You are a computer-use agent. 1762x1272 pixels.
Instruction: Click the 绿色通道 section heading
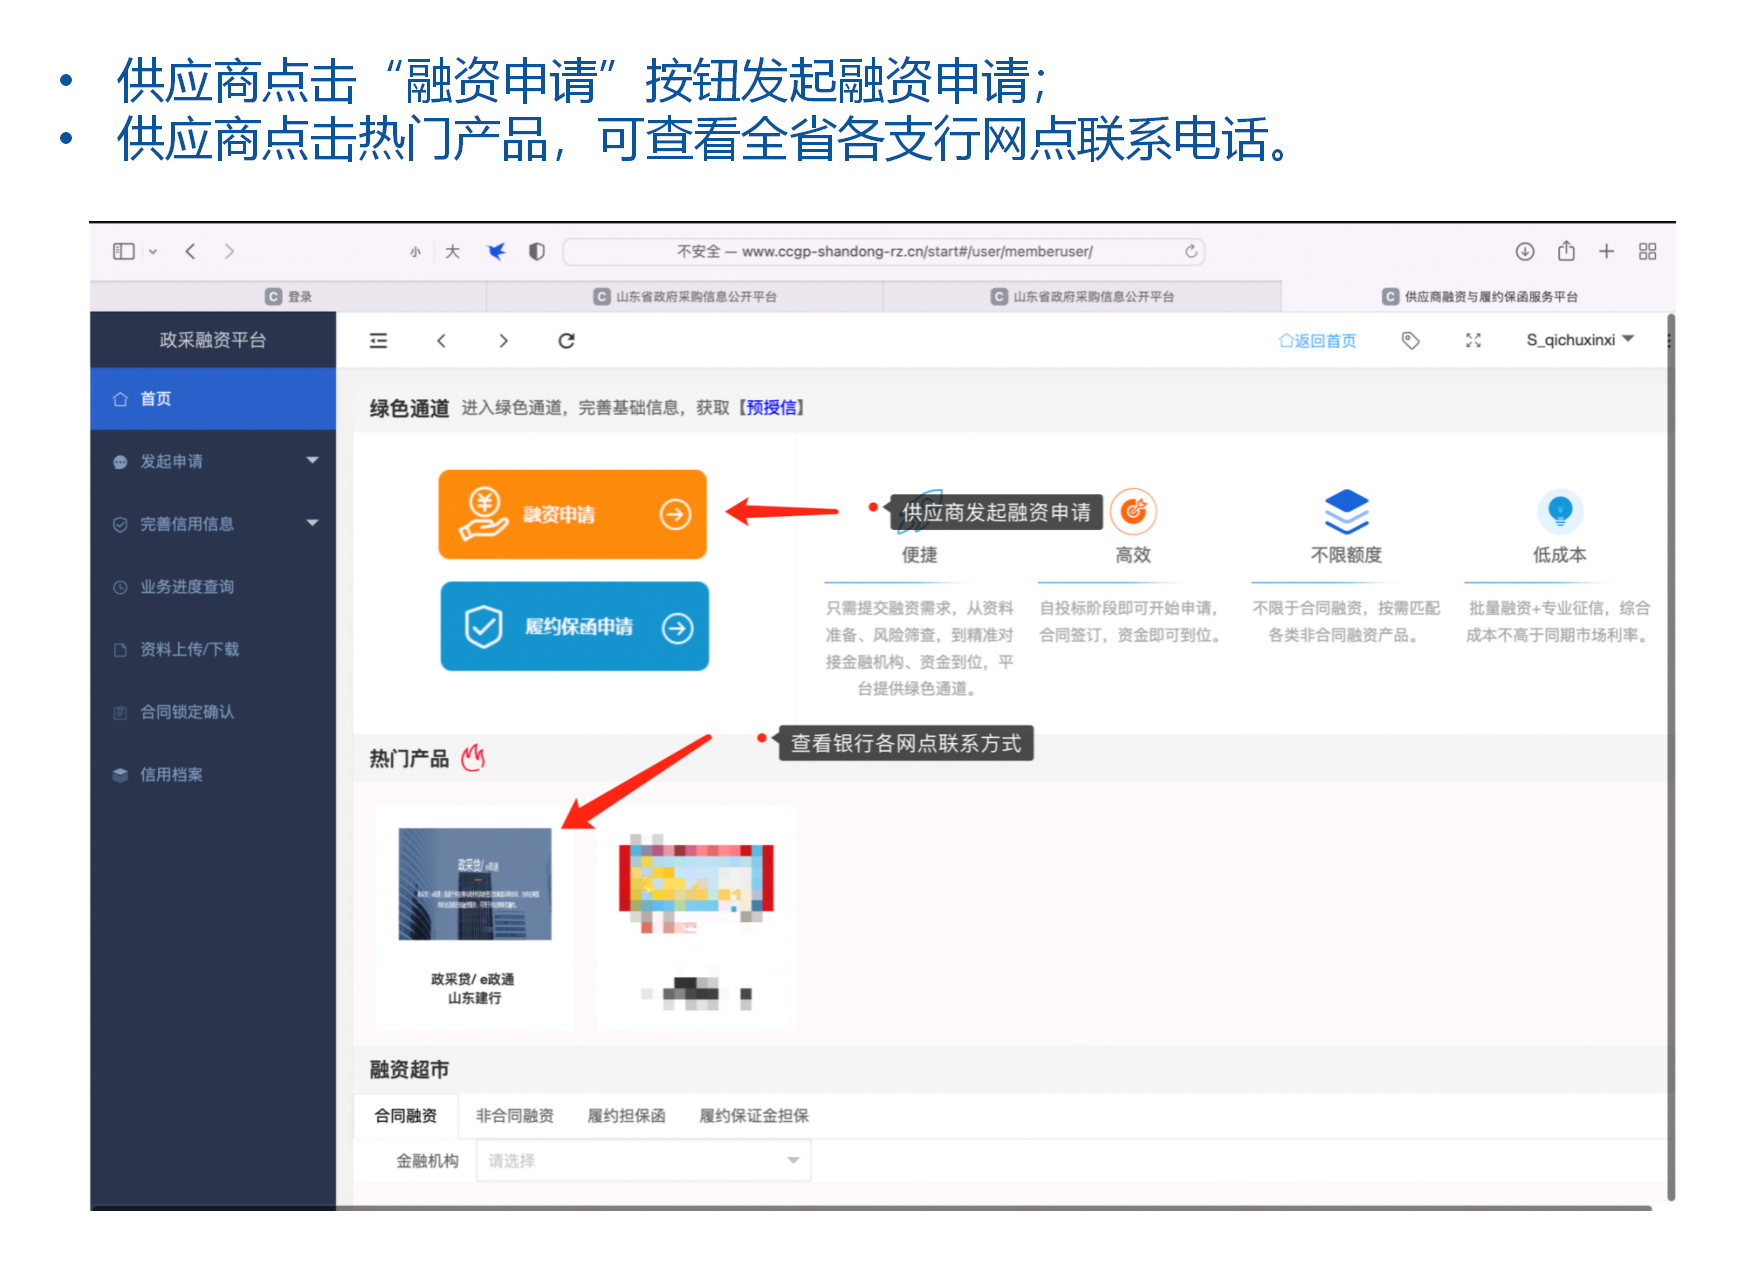(409, 408)
